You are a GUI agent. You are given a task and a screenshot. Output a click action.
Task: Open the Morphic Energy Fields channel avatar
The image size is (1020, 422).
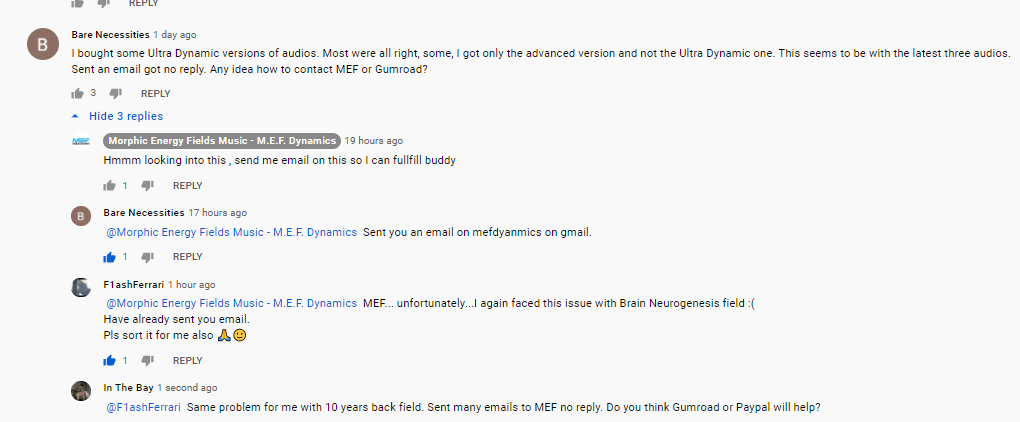pos(81,141)
